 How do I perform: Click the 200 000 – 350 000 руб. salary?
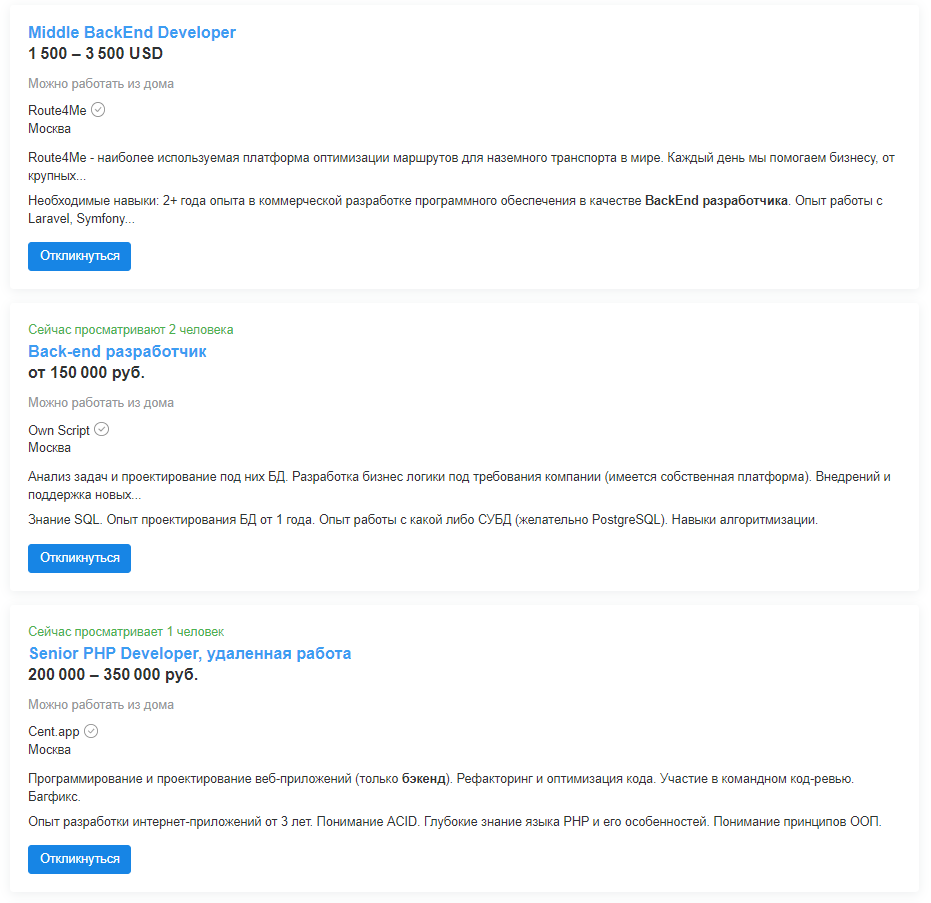coord(113,675)
